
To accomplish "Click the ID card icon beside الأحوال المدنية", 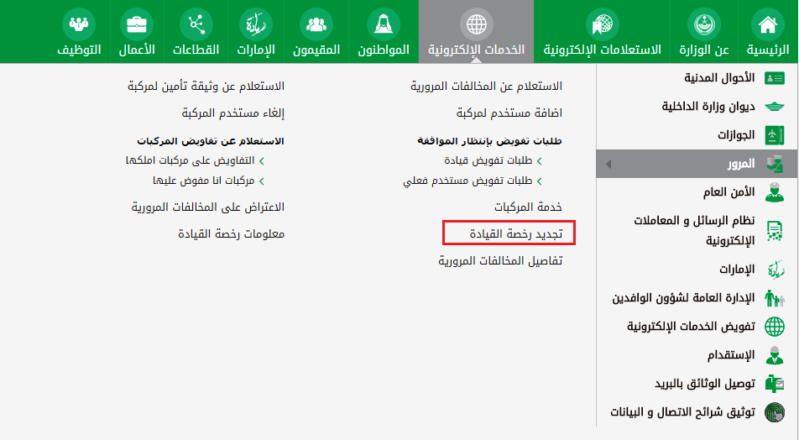I will point(774,78).
